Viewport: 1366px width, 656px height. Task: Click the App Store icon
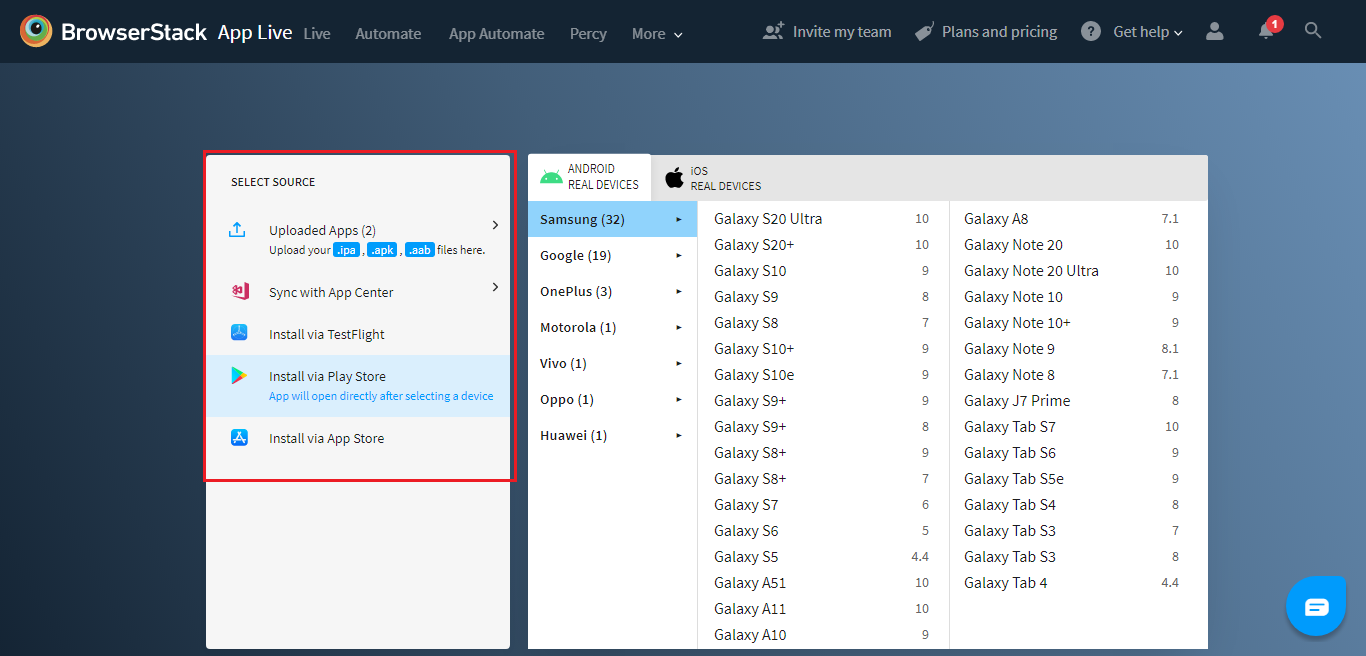(239, 437)
